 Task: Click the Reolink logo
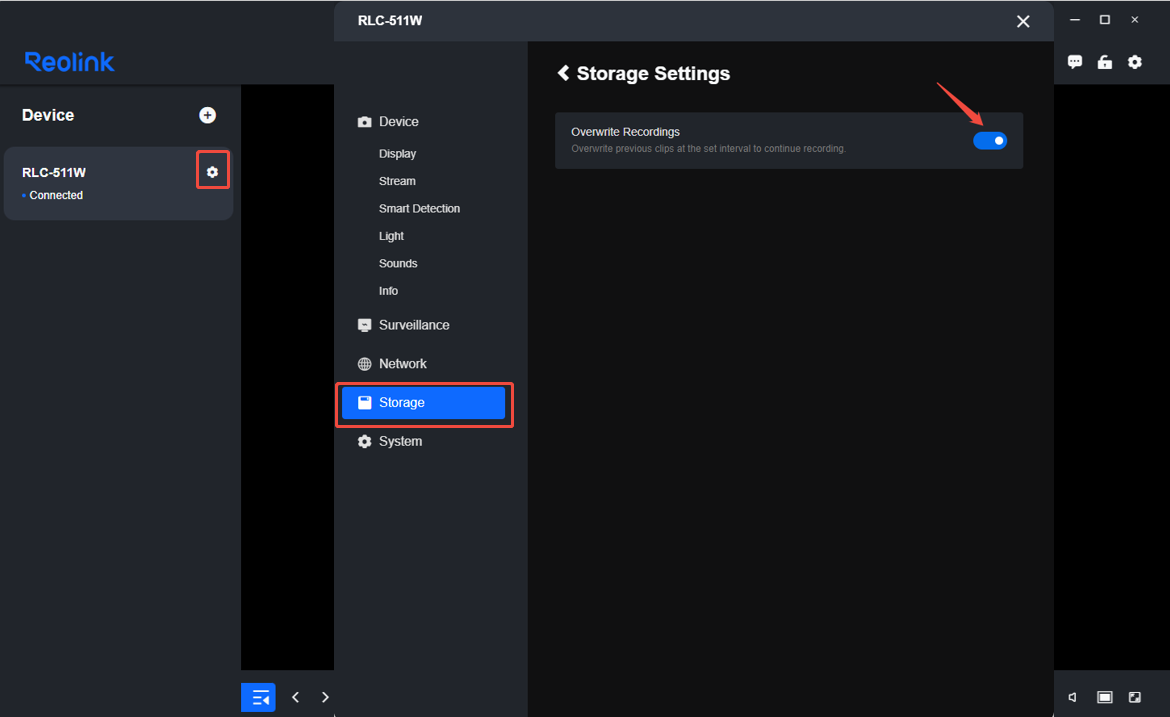[x=69, y=62]
